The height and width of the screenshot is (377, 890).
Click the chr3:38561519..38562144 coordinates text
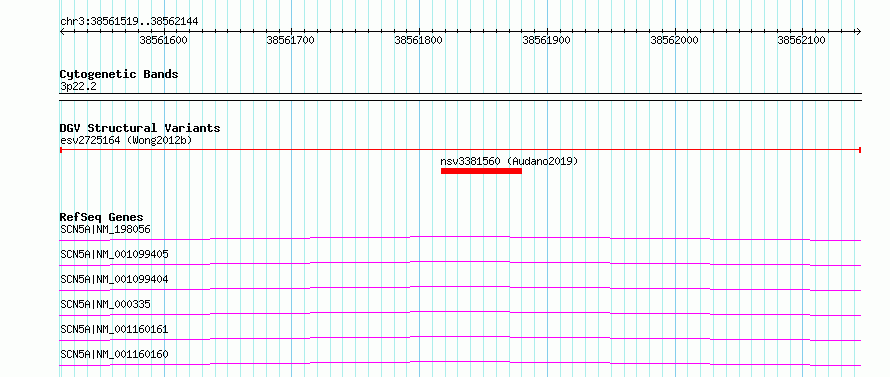tap(129, 22)
